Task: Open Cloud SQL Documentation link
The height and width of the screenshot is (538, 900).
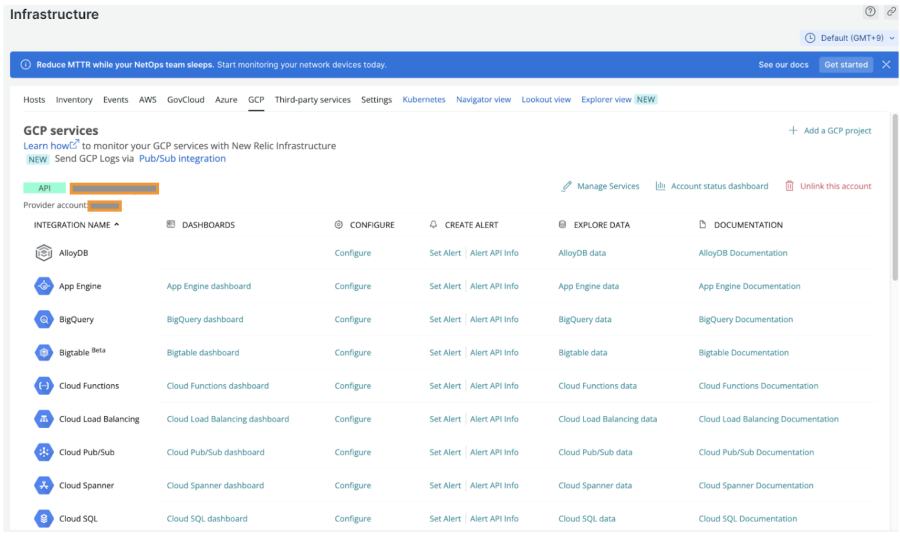Action: click(748, 518)
